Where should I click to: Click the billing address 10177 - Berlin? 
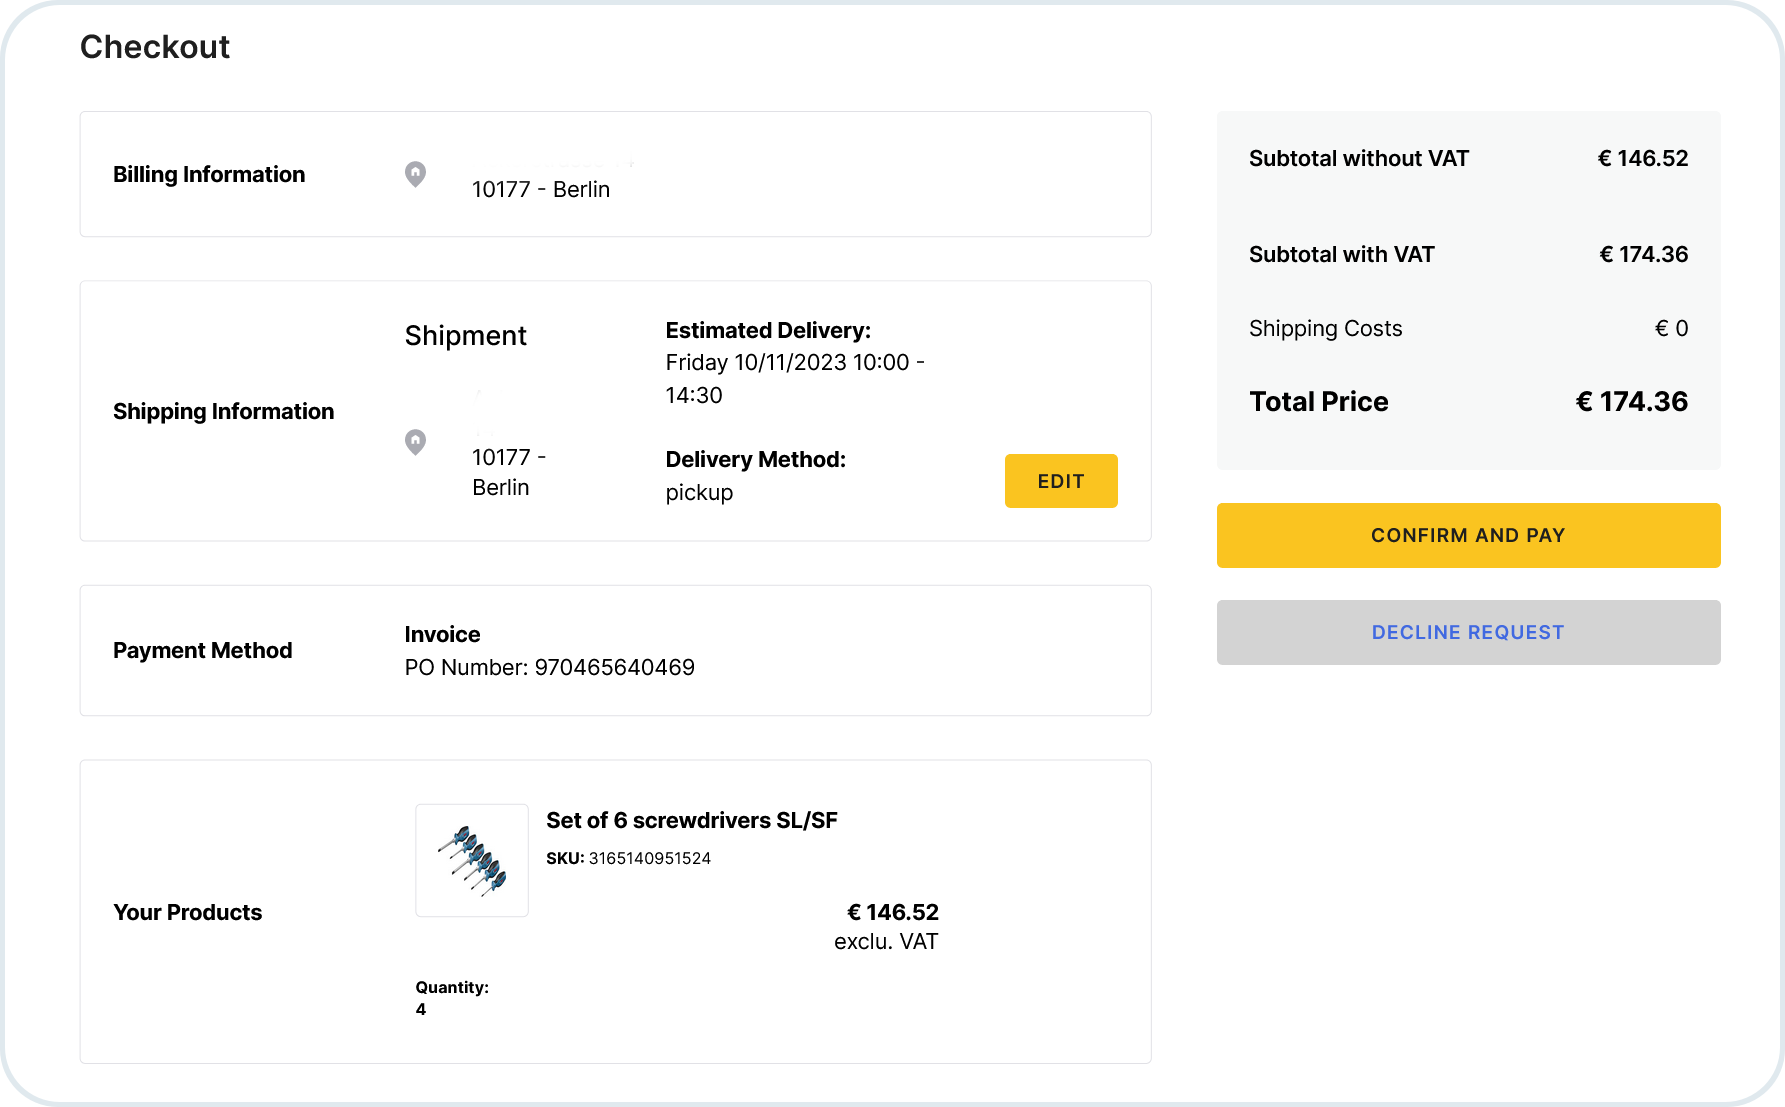540,189
